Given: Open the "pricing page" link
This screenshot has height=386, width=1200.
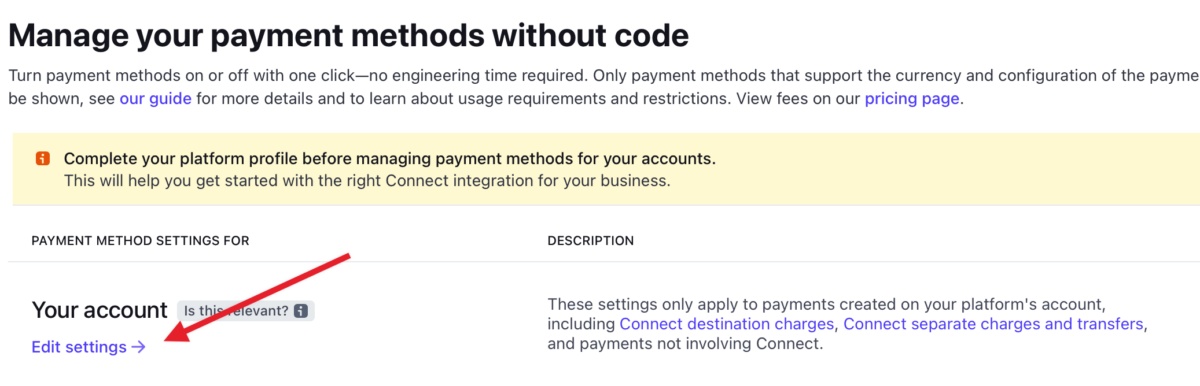Looking at the screenshot, I should (912, 99).
